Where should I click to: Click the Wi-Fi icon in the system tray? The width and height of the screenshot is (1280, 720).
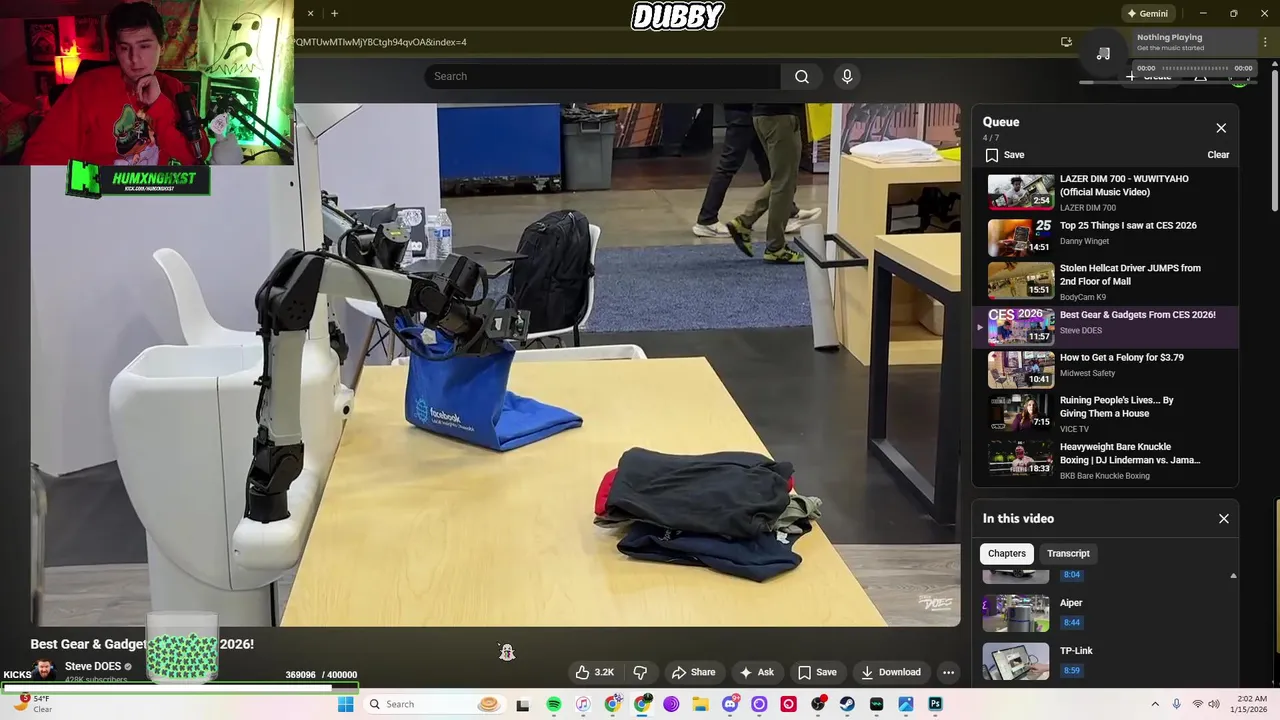point(1197,704)
